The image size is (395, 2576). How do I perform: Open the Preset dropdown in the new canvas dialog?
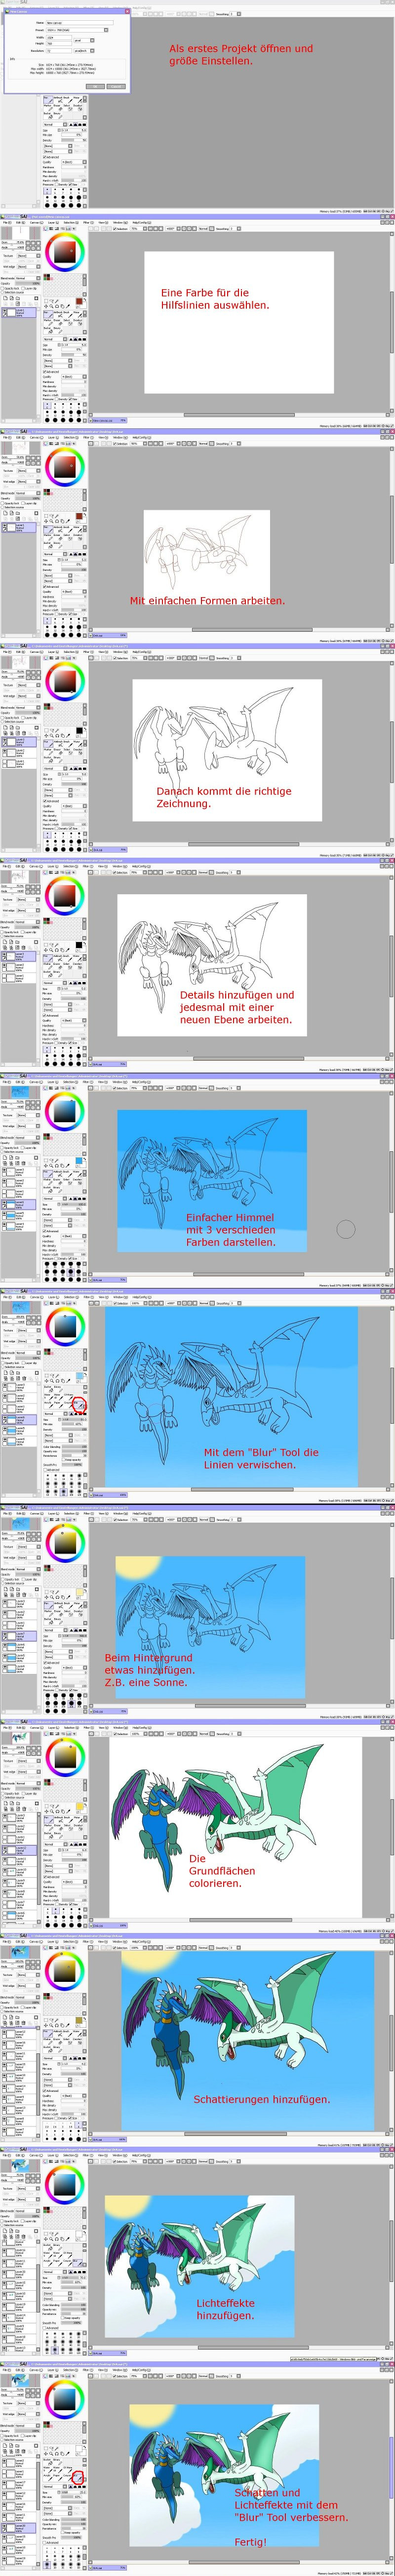[x=77, y=30]
